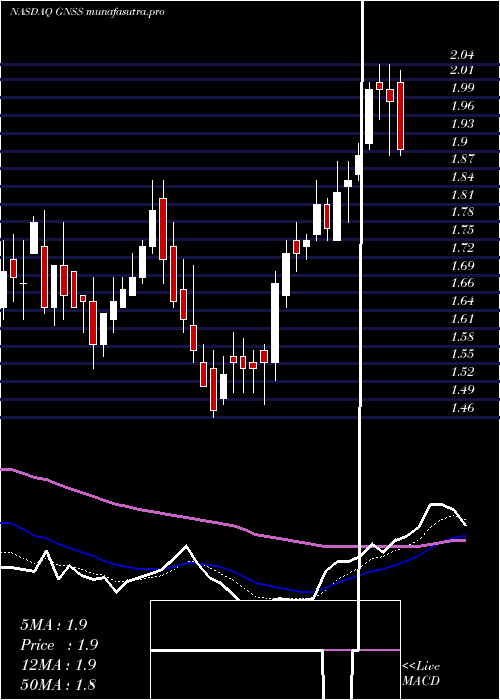
Task: Click the red candle peaking near 1.81
Action: (x=163, y=229)
